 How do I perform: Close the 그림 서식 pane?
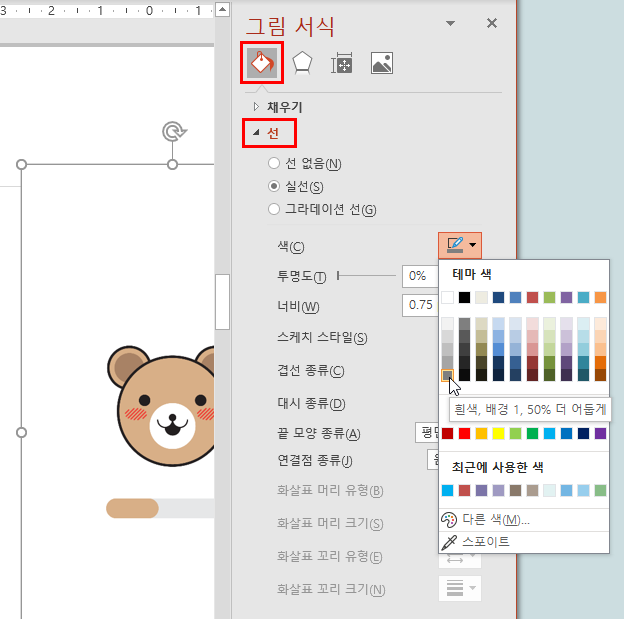click(x=491, y=23)
